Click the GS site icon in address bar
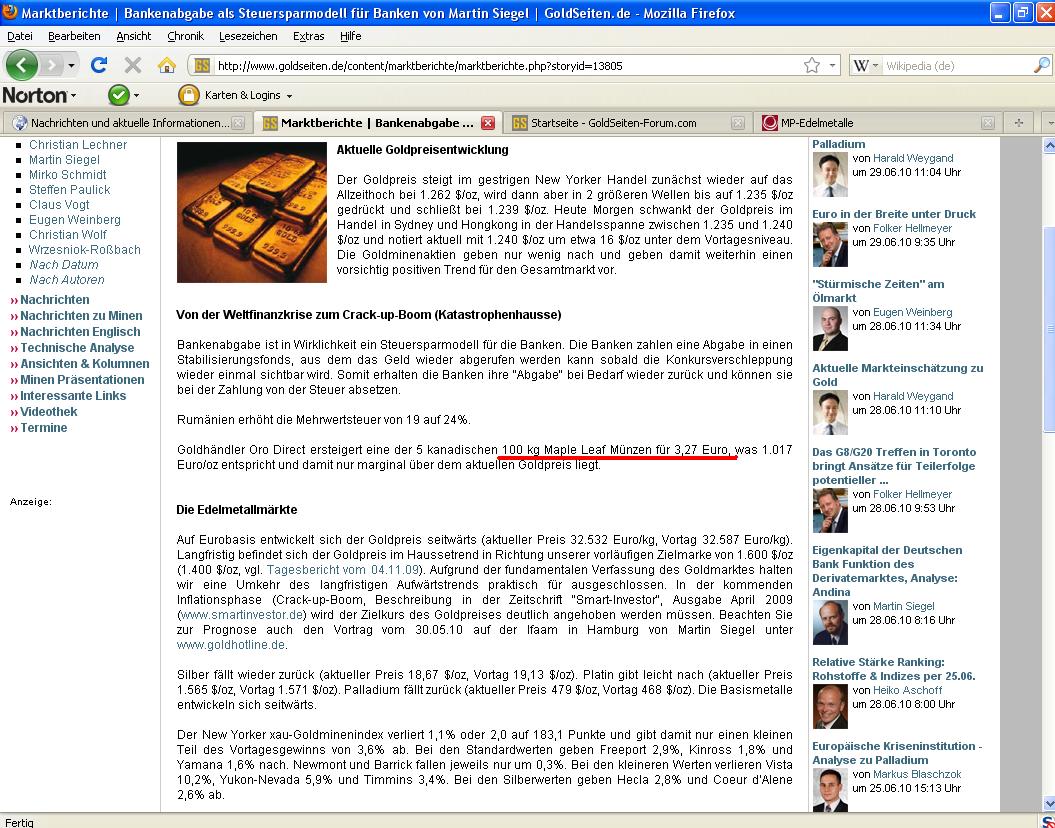 (202, 65)
